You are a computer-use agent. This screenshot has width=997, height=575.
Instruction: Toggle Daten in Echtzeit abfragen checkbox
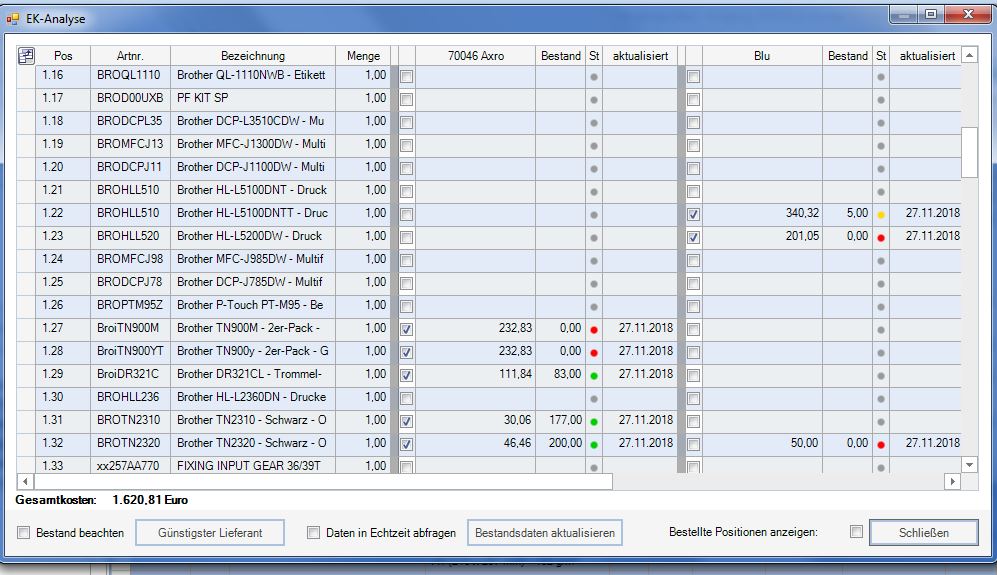(x=314, y=533)
